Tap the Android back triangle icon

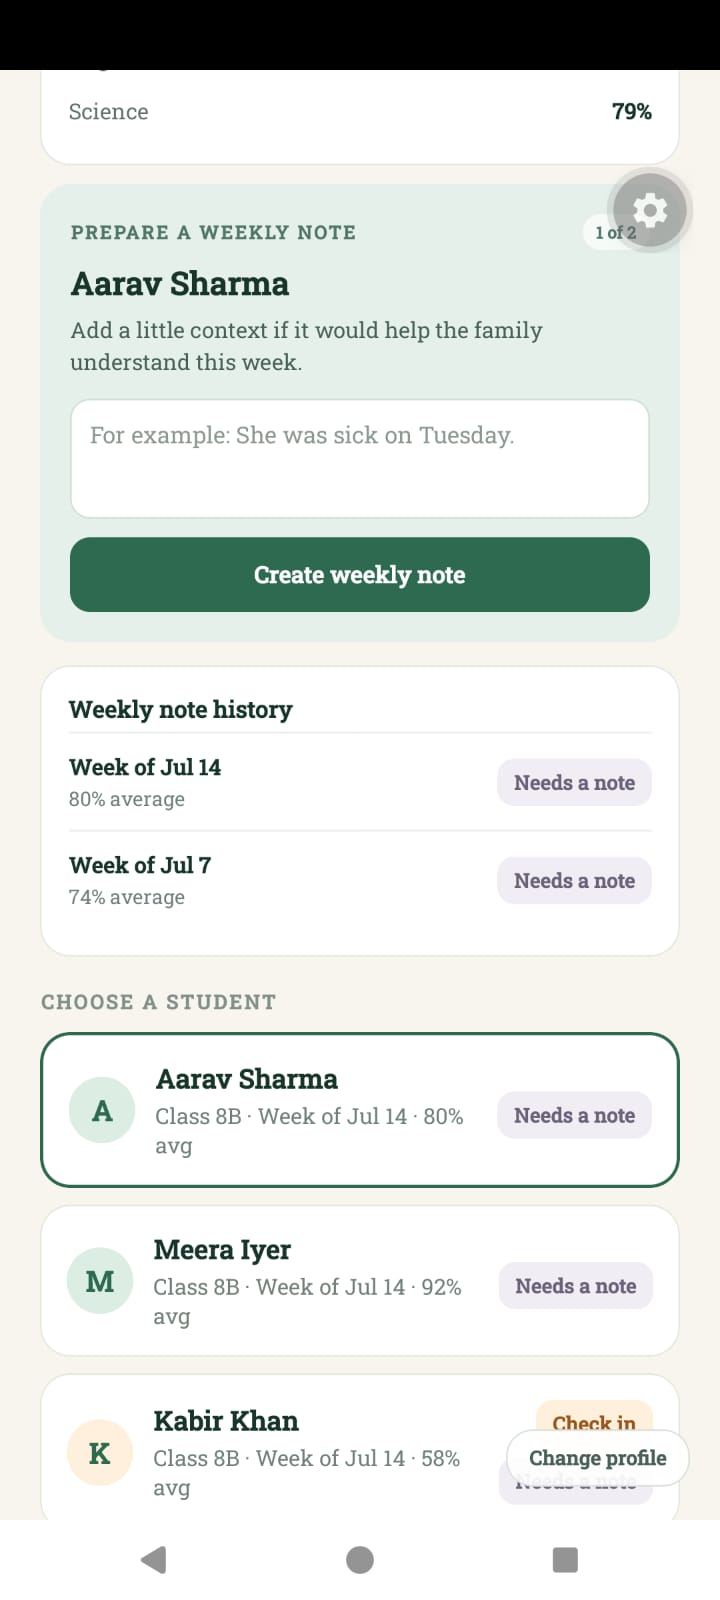154,1559
